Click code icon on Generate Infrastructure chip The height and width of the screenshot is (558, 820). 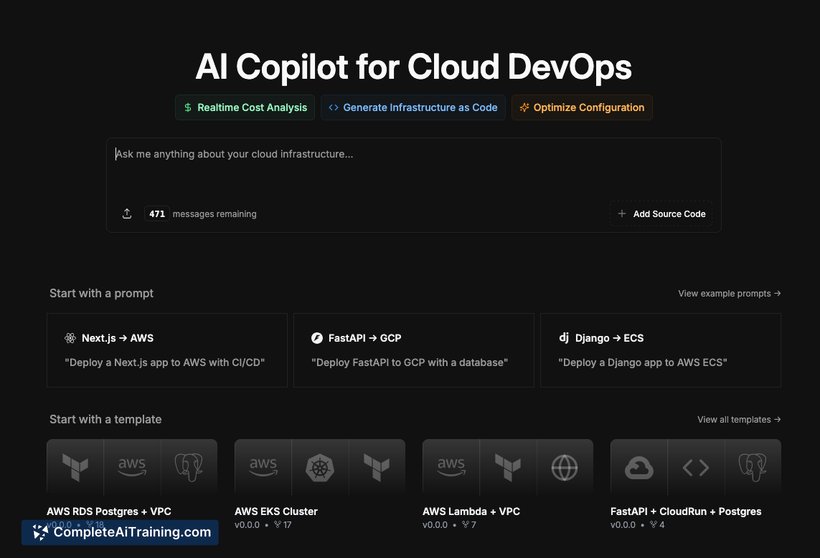tap(334, 108)
